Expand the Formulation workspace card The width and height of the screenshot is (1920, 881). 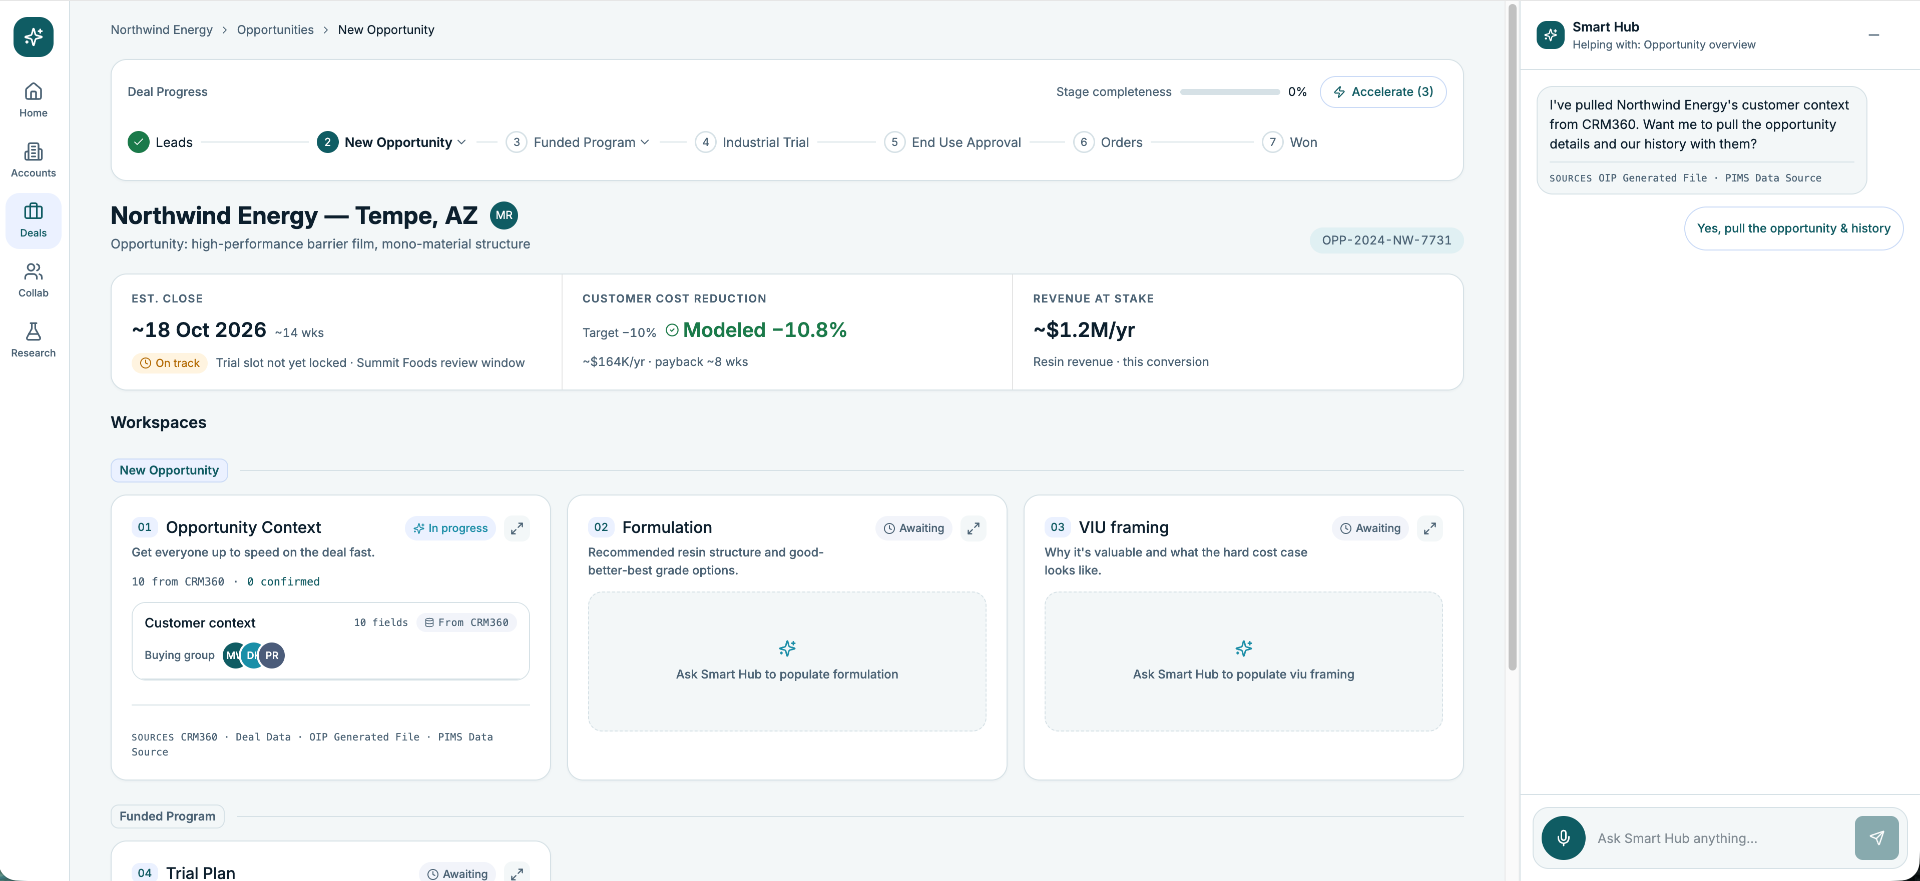(x=973, y=528)
